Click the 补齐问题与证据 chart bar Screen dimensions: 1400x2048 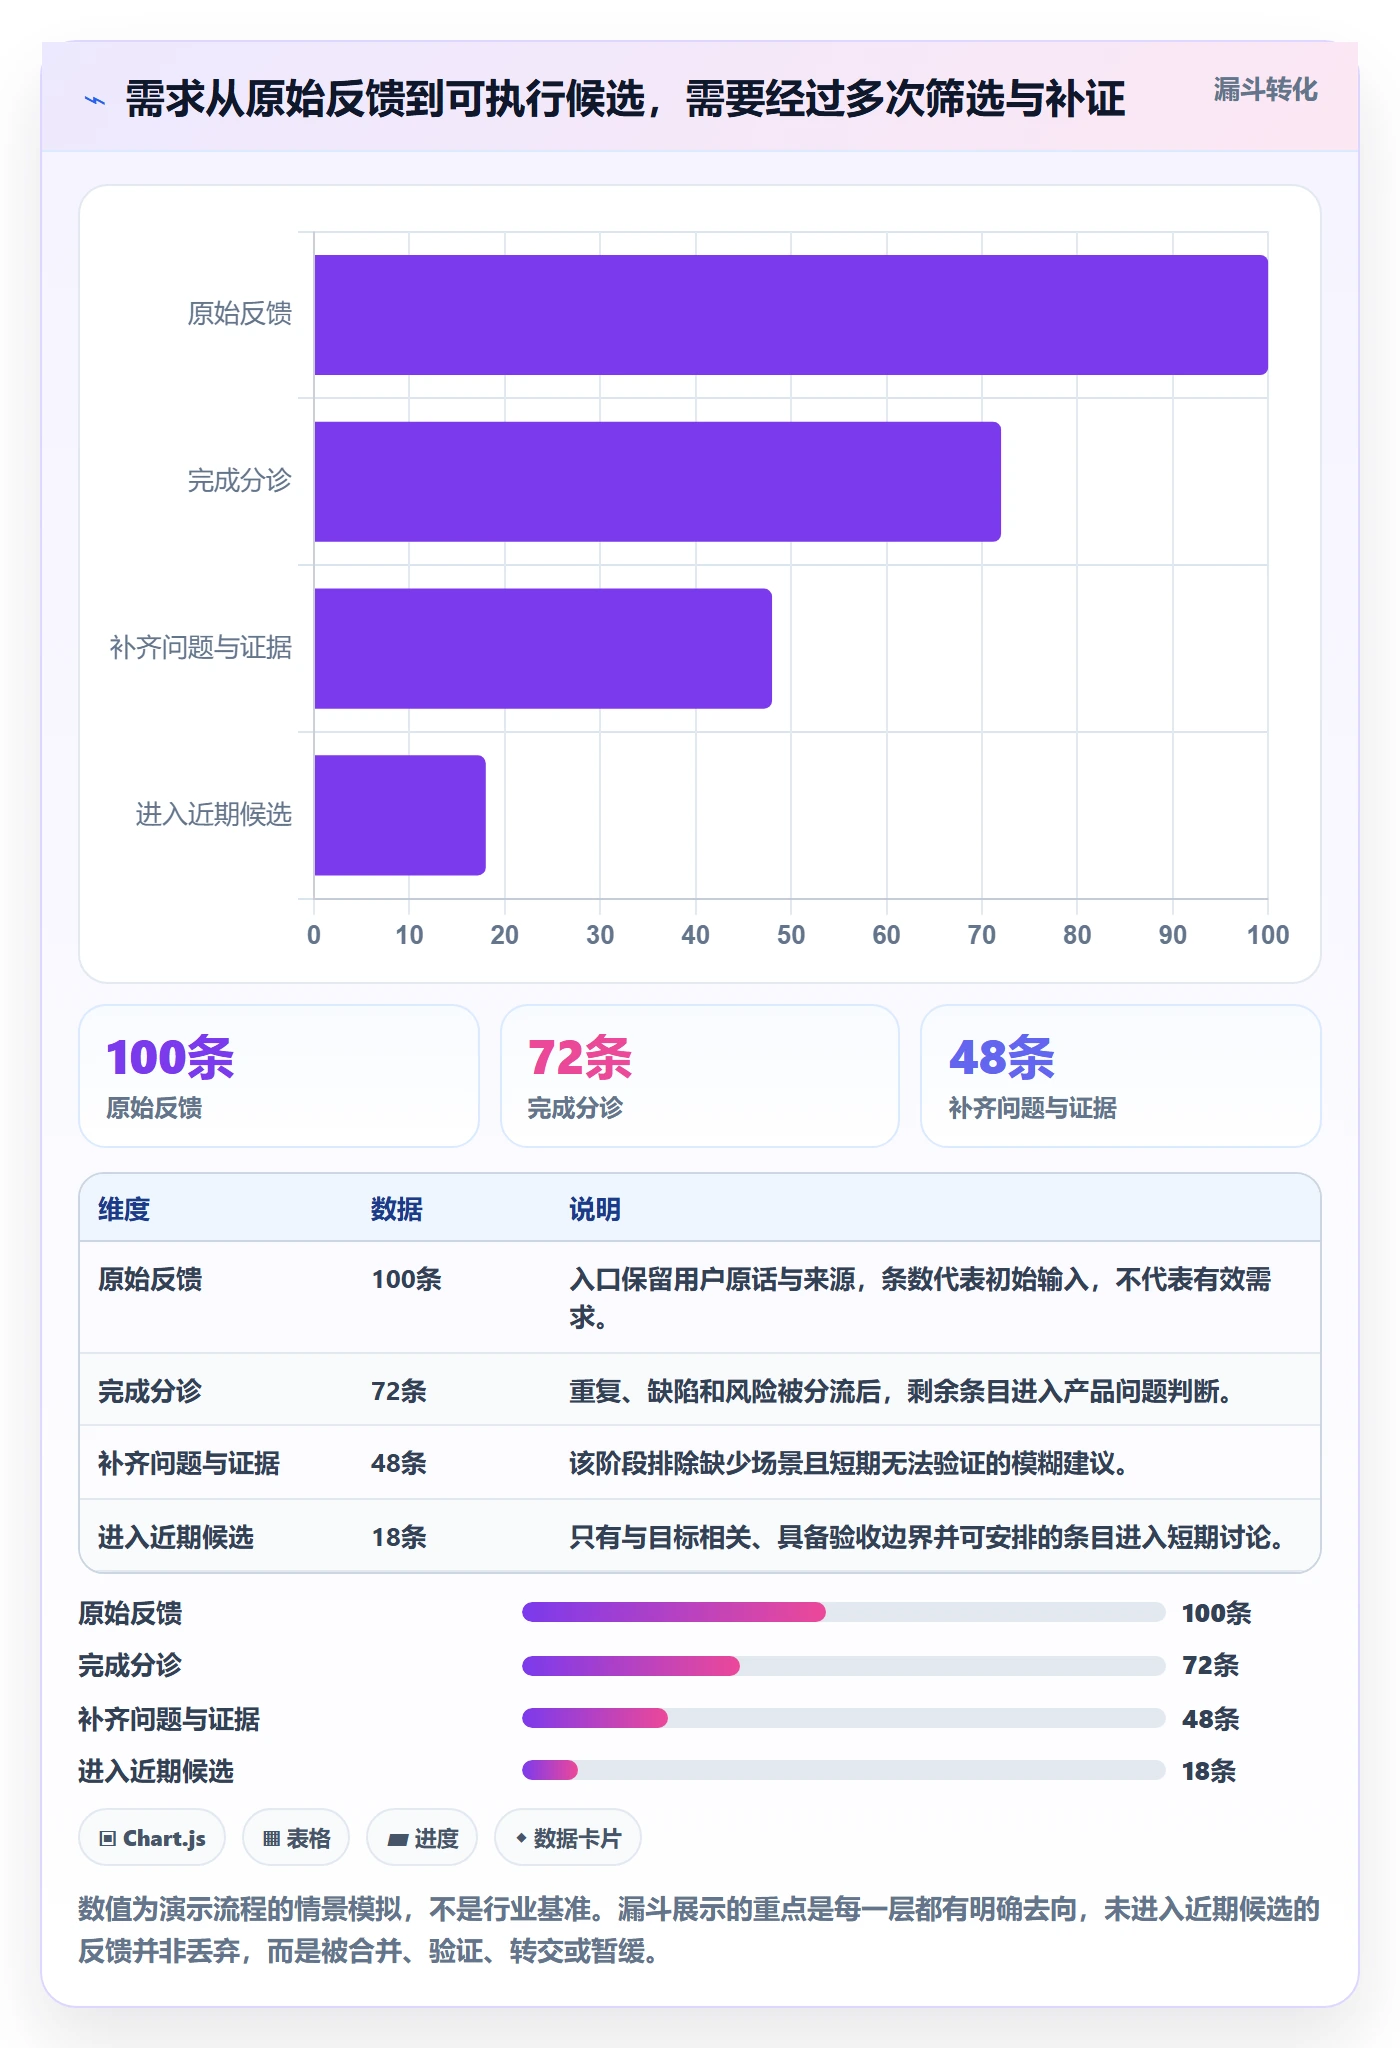pyautogui.click(x=543, y=649)
